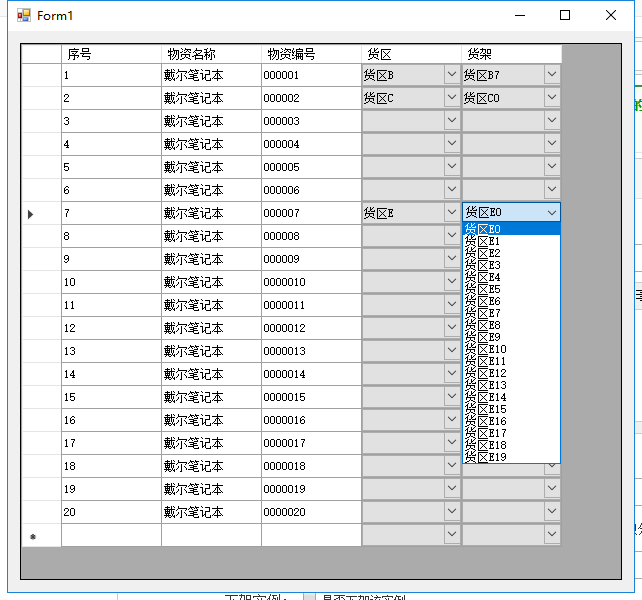Open the 货区 dropdown in the new row
642x600 pixels.
[452, 534]
